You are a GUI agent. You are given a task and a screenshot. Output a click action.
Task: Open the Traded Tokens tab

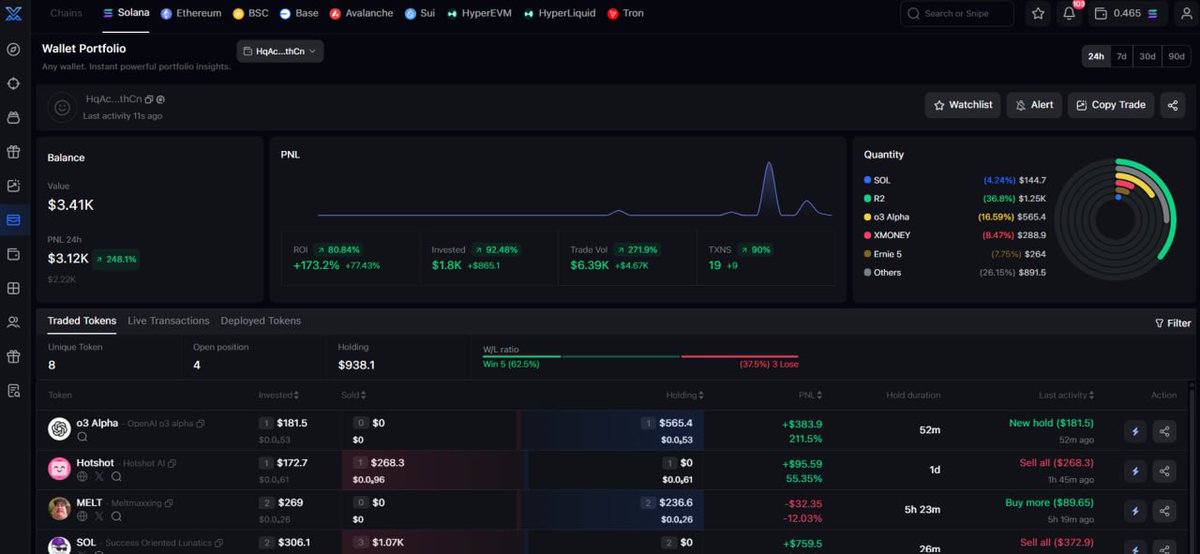point(82,321)
